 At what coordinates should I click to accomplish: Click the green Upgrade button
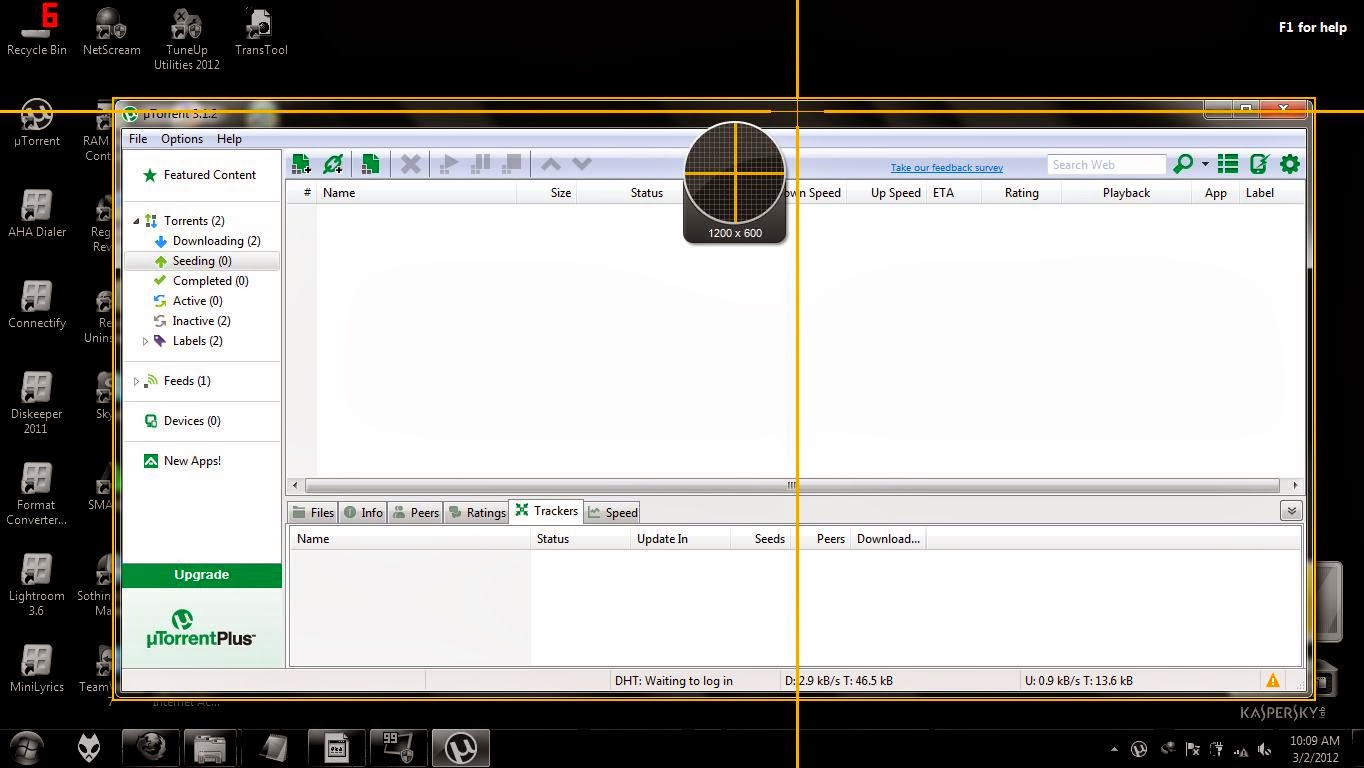(202, 575)
